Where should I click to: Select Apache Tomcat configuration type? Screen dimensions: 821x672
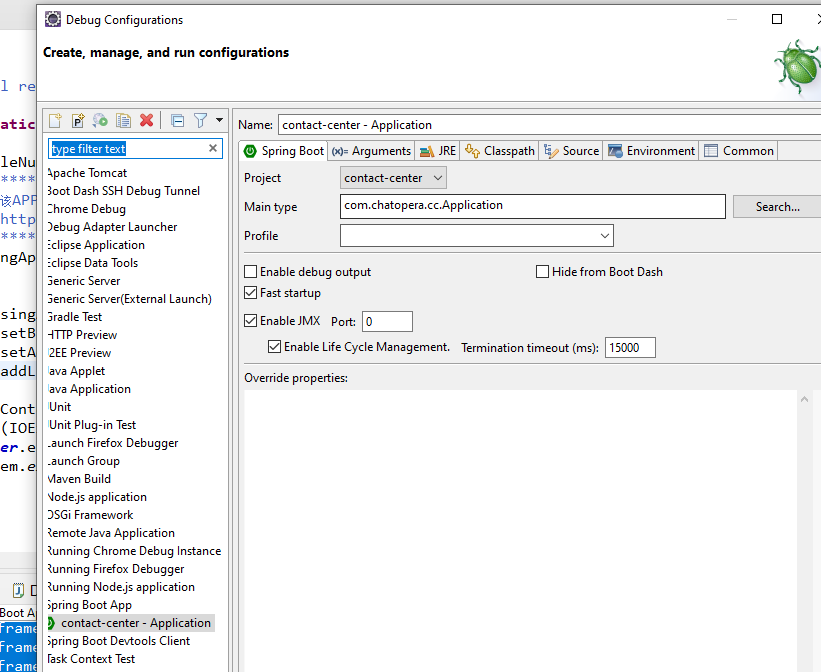click(87, 173)
